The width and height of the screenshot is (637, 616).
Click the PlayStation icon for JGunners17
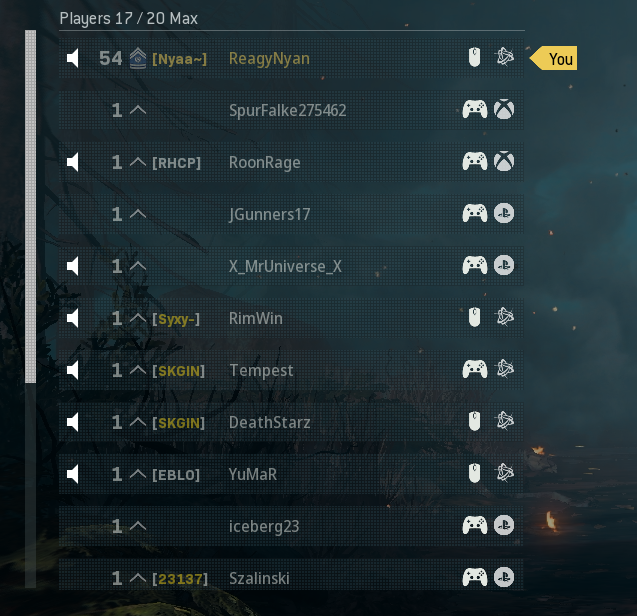click(504, 213)
